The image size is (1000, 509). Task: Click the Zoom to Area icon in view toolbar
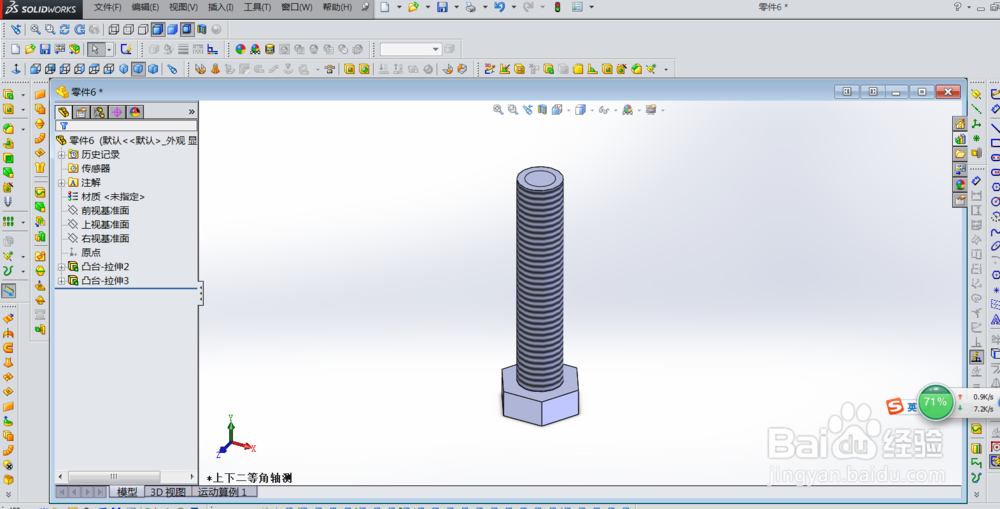(x=50, y=29)
